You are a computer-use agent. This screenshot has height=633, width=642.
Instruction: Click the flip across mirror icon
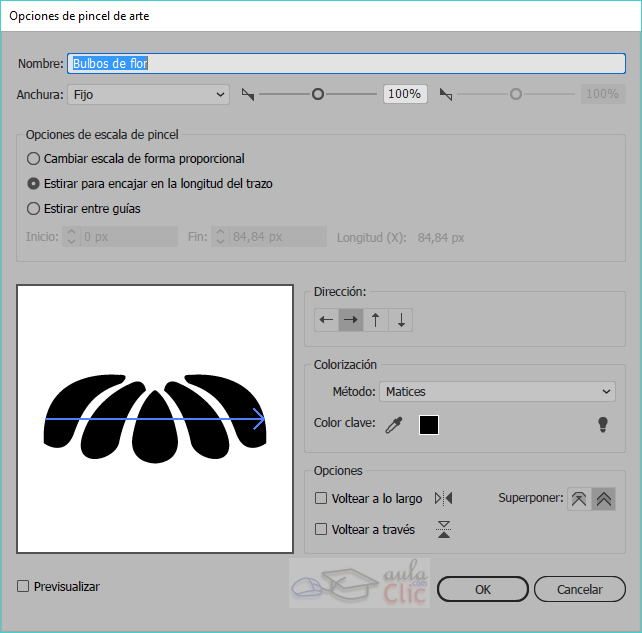(444, 530)
